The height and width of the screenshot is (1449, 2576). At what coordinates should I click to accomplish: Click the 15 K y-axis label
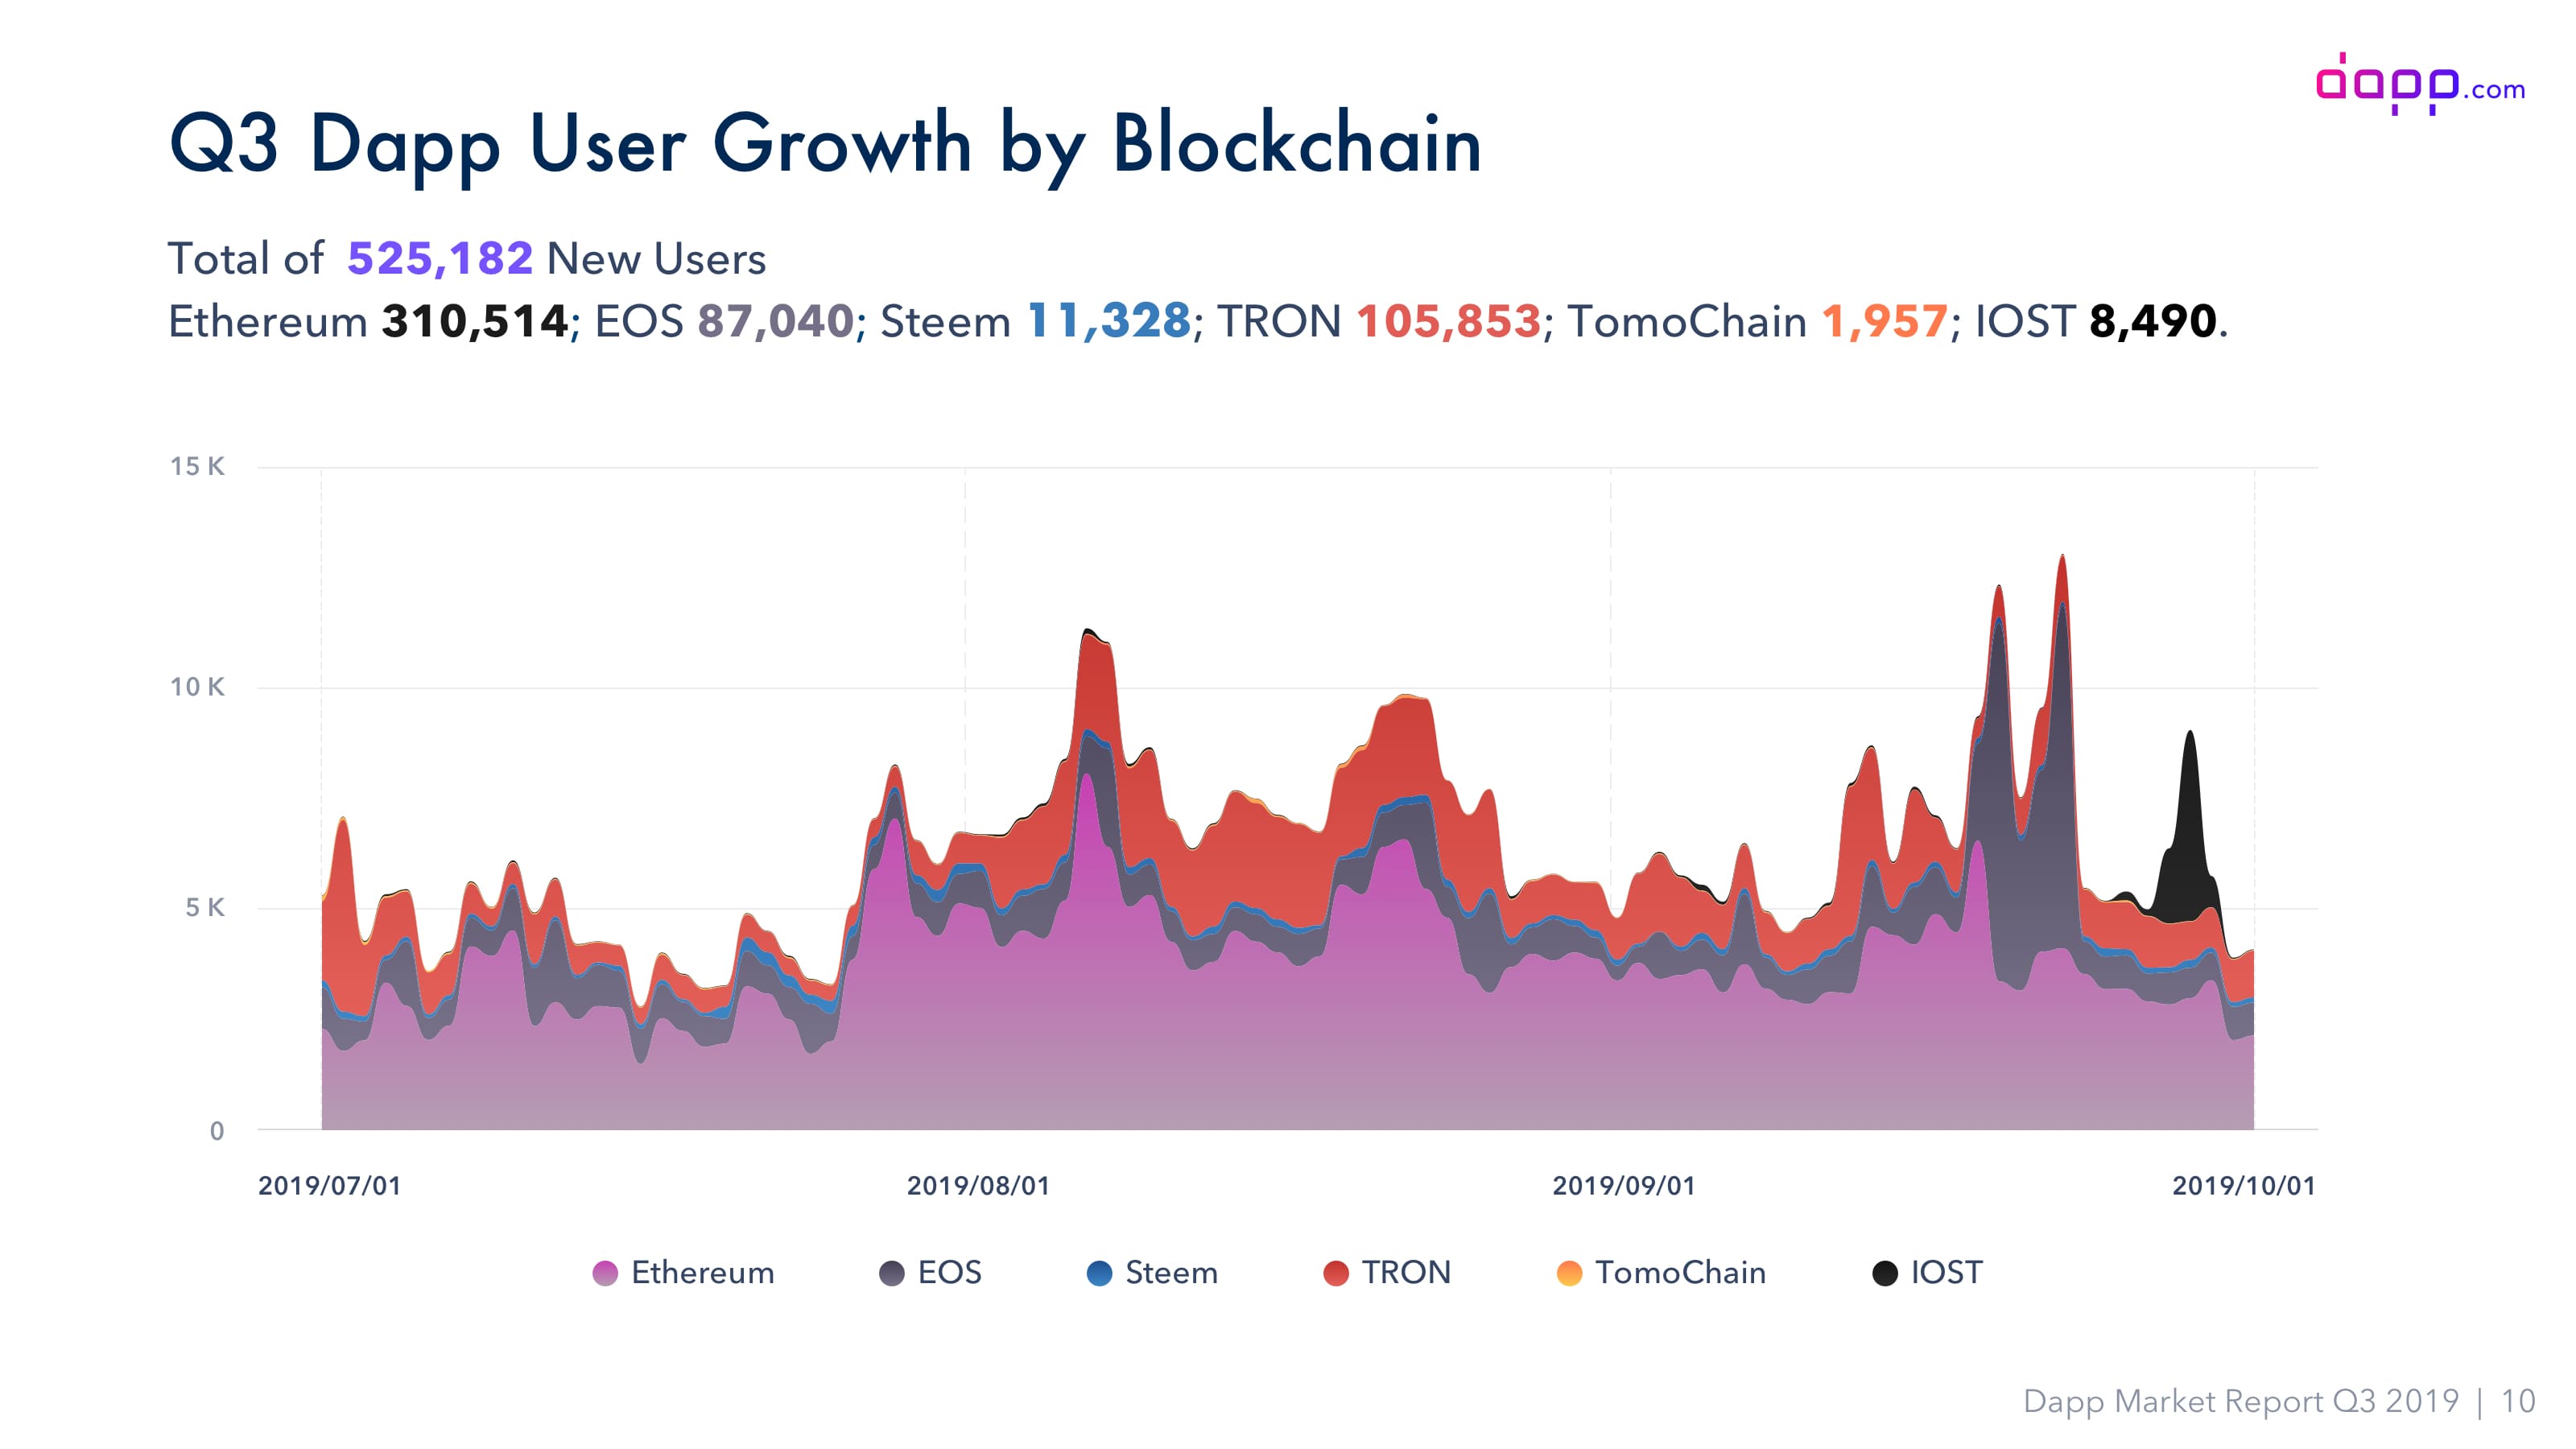tap(197, 466)
